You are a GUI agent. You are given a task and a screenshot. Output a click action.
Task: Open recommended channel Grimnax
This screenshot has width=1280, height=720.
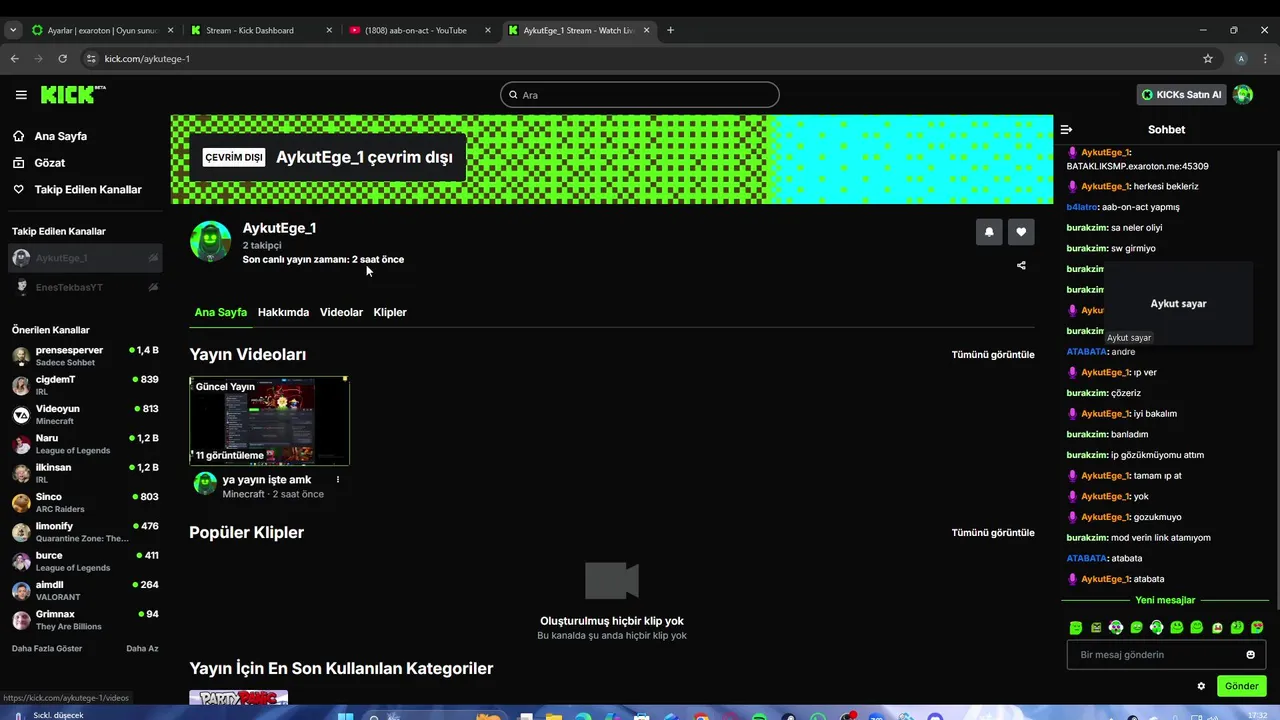pos(85,619)
